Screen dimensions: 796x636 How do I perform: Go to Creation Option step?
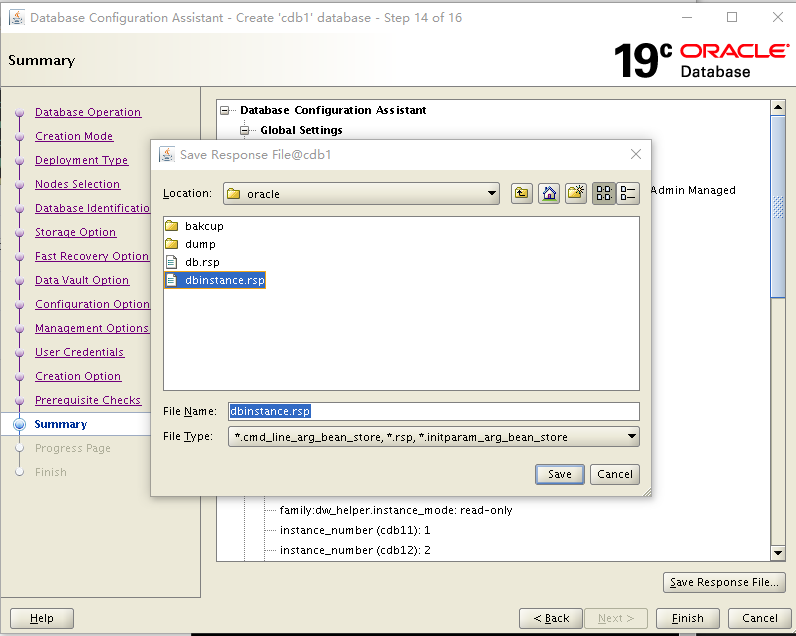[78, 376]
